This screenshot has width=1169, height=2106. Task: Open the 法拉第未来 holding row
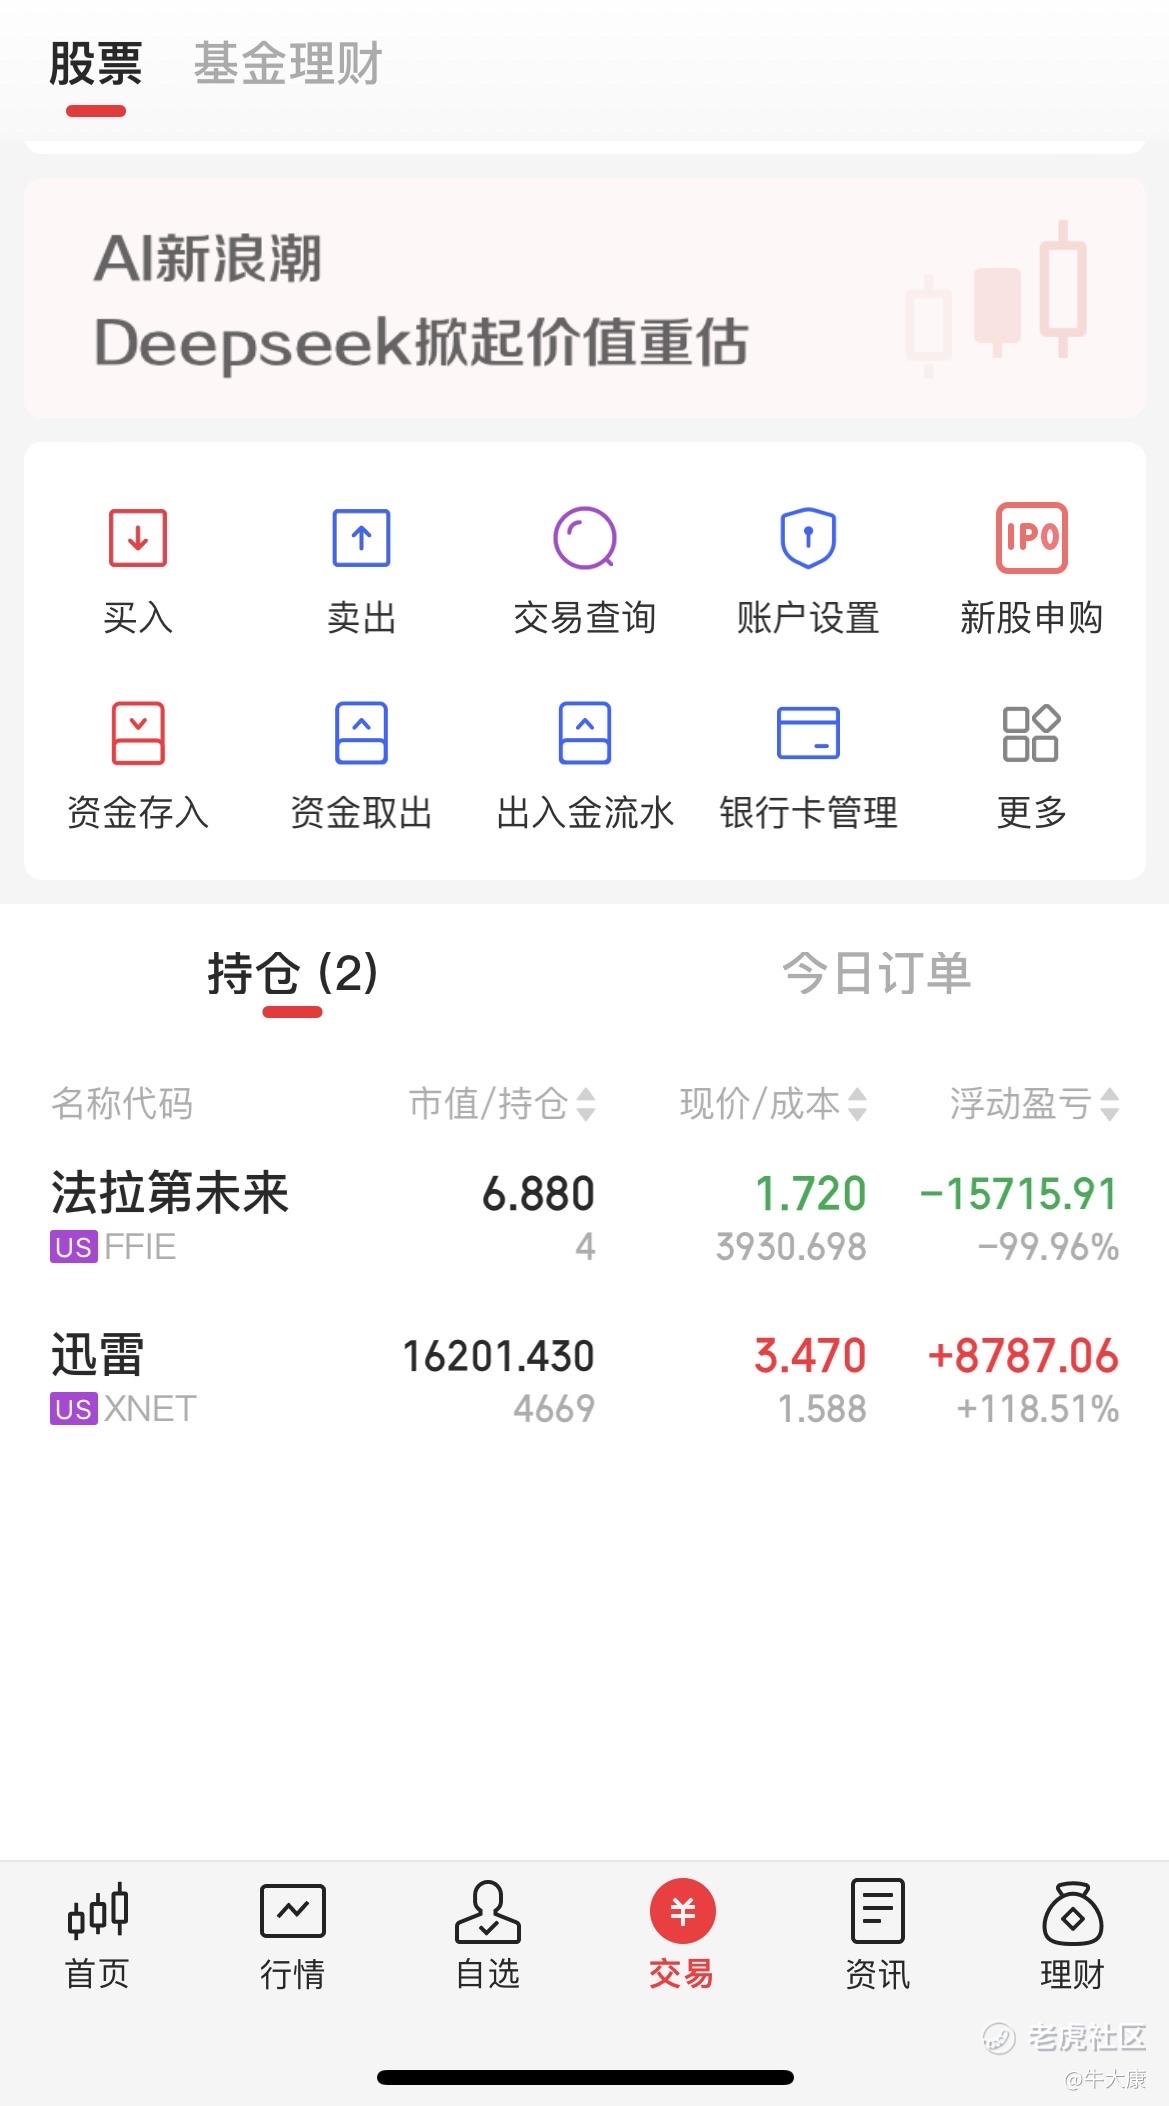[x=585, y=1218]
